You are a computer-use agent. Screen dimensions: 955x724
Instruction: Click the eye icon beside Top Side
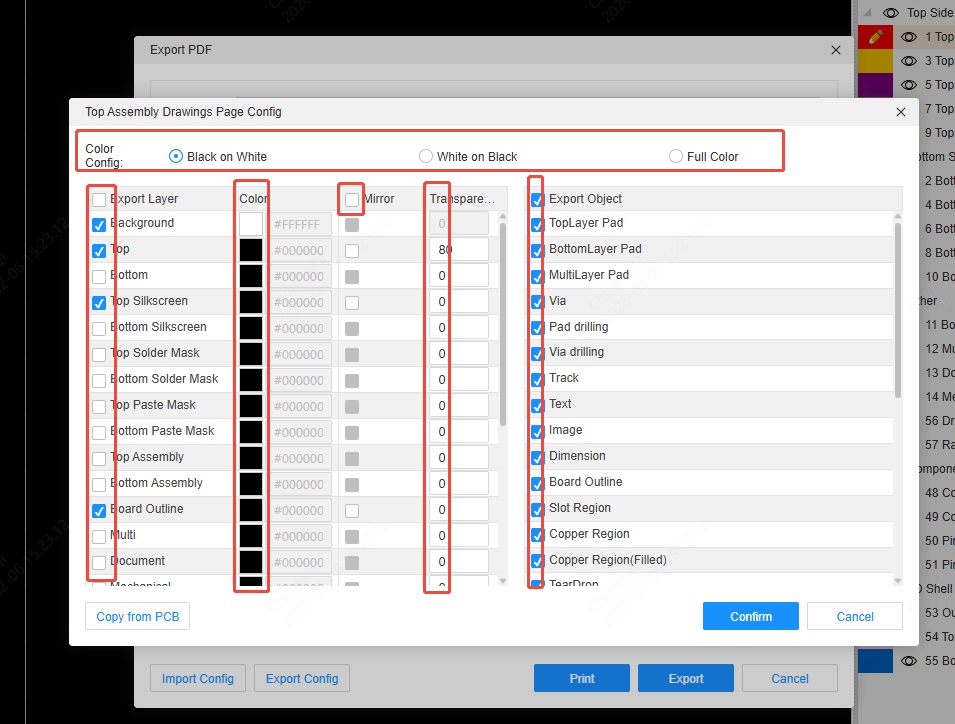coord(891,13)
